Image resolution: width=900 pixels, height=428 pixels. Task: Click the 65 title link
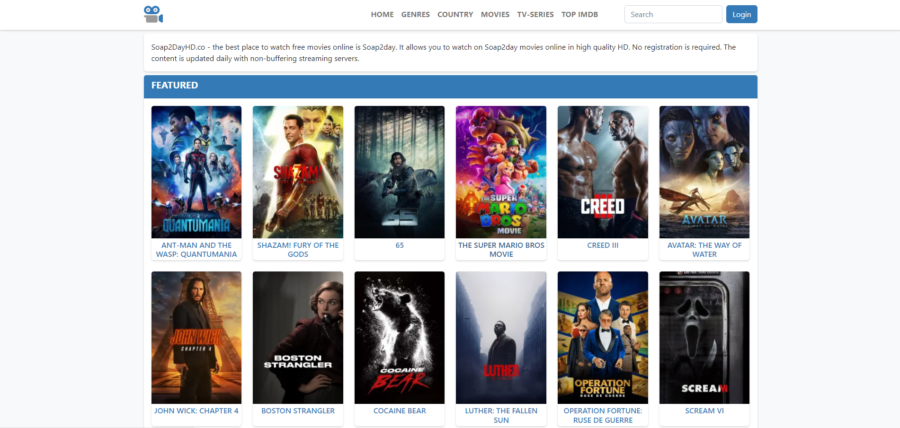[399, 245]
